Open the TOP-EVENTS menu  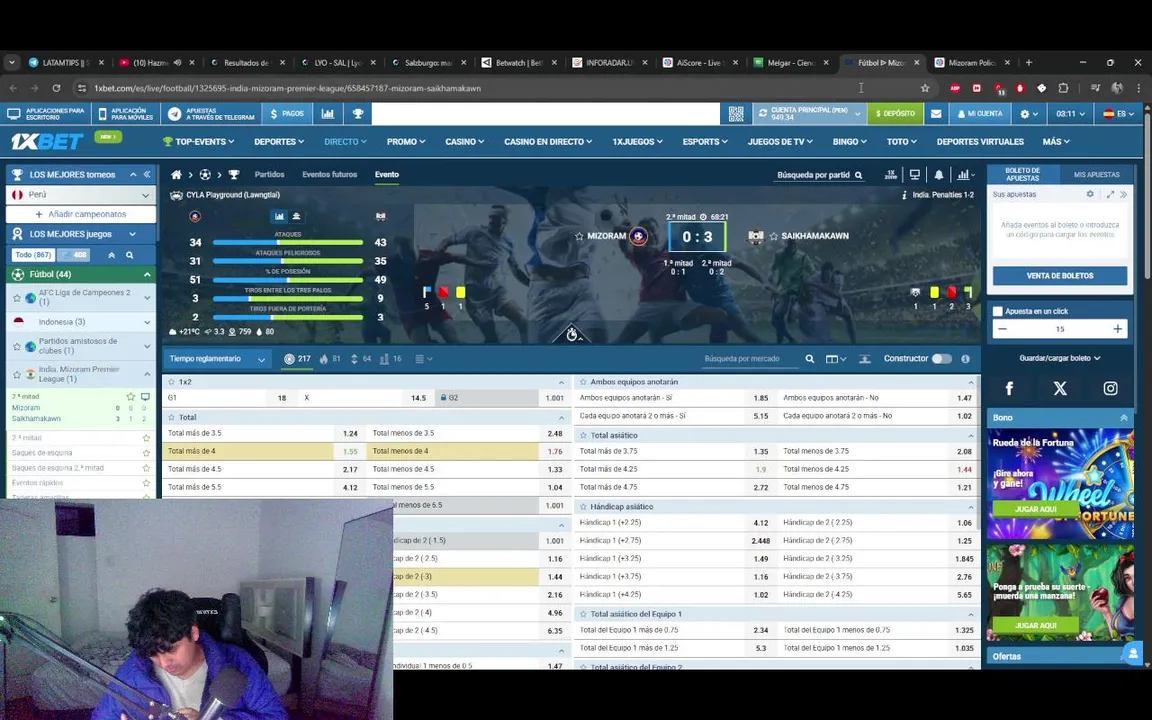coord(198,142)
